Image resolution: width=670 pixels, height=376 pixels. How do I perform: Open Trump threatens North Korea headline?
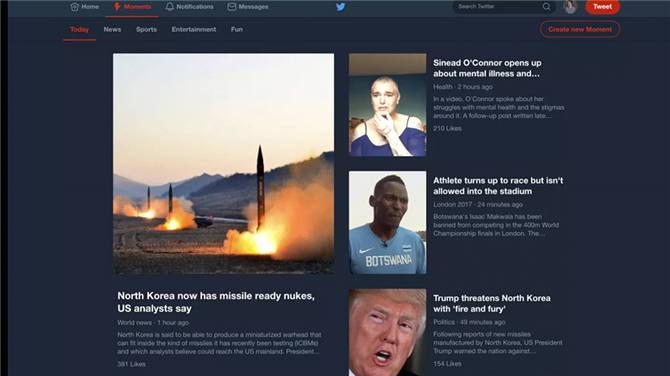click(x=492, y=303)
